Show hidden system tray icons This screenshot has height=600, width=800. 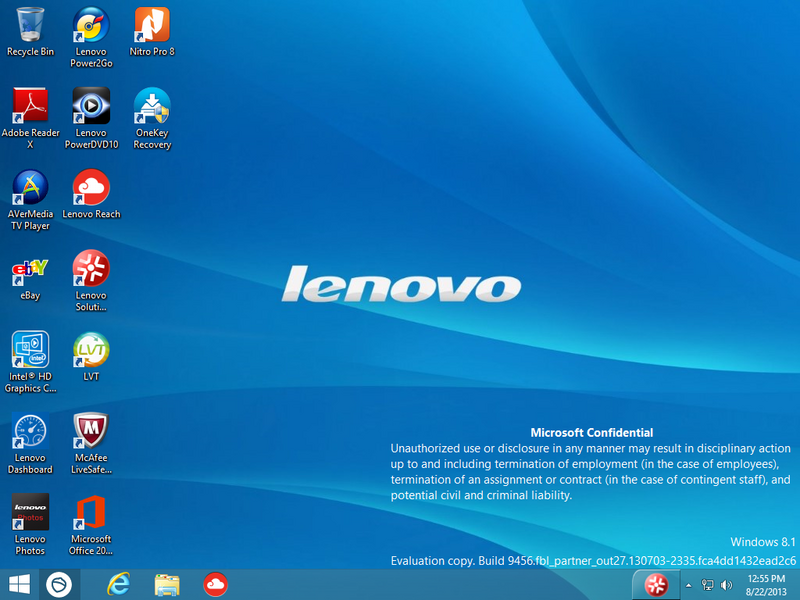[688, 584]
